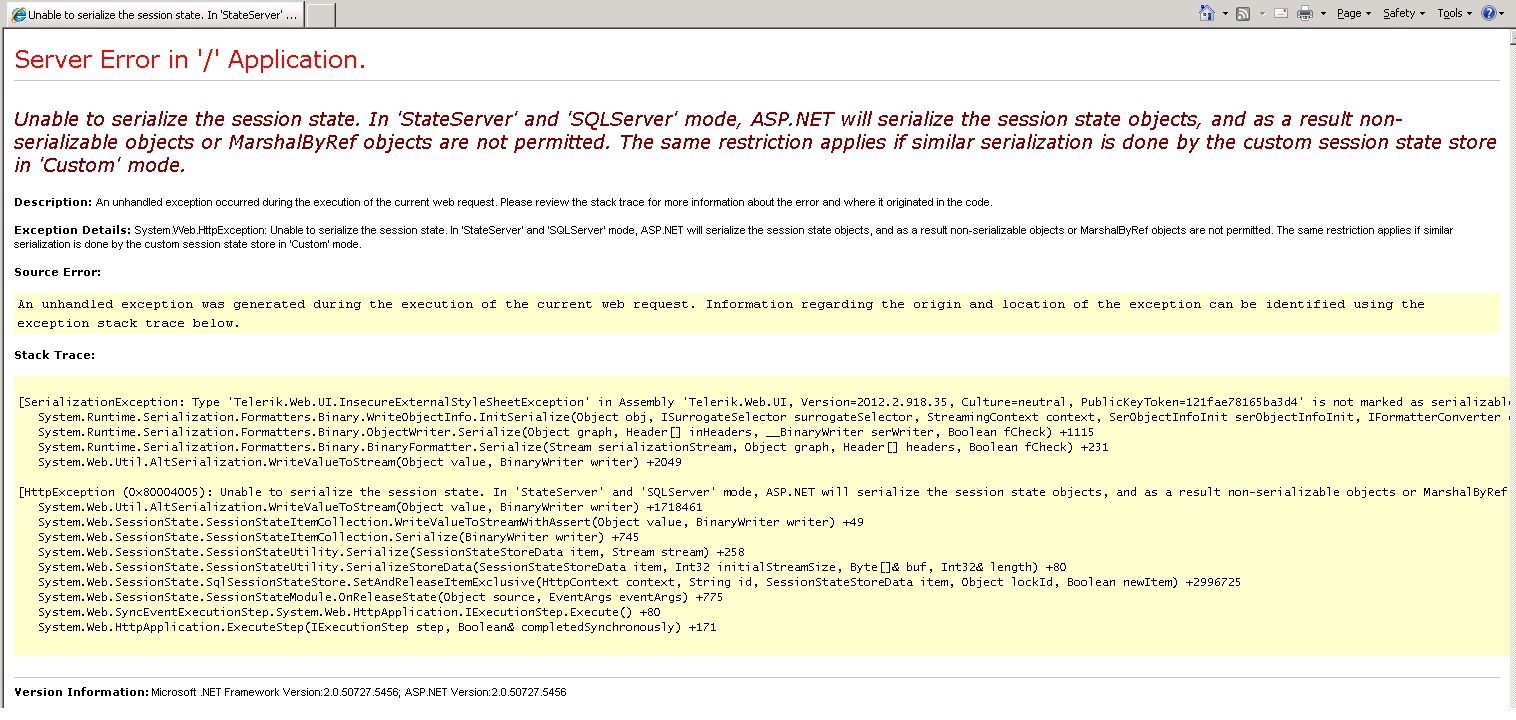The image size is (1516, 720).
Task: Click the yellow Source Error message box
Action: 756,313
